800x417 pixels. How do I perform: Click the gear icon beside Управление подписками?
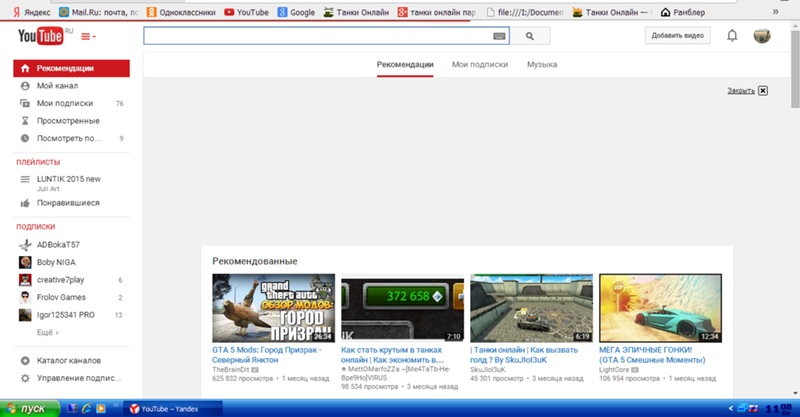(25, 378)
